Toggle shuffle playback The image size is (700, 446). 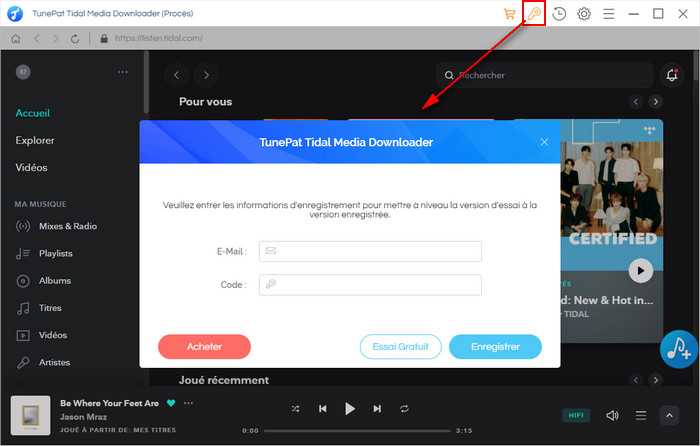pos(295,409)
